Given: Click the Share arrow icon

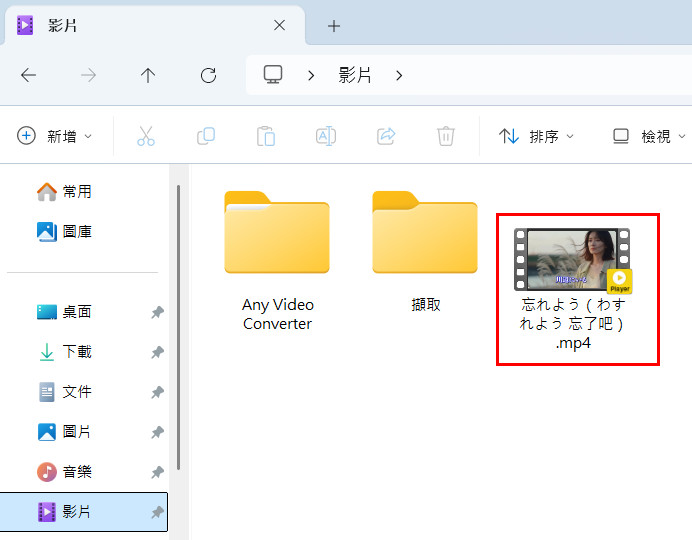Looking at the screenshot, I should click(x=386, y=136).
